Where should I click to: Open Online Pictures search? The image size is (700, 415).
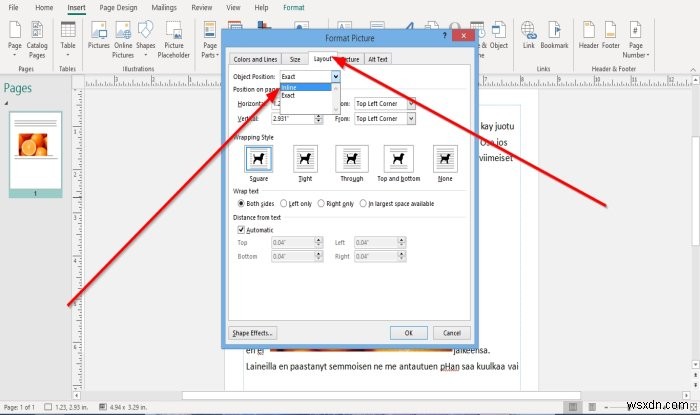(123, 39)
